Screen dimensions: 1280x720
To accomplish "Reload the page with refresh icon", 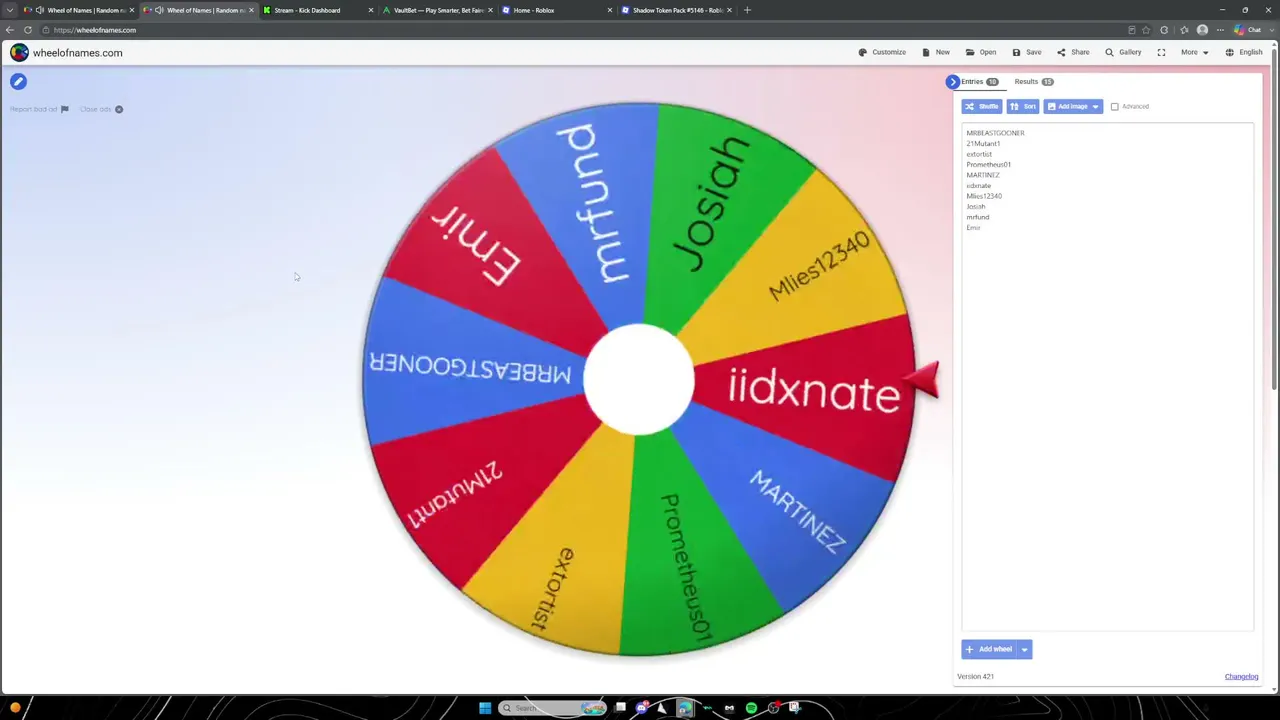I will (x=28, y=30).
